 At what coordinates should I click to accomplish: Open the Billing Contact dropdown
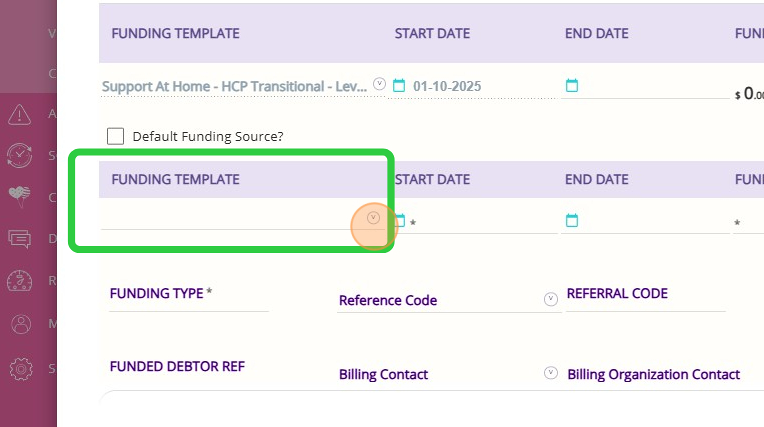tap(550, 373)
